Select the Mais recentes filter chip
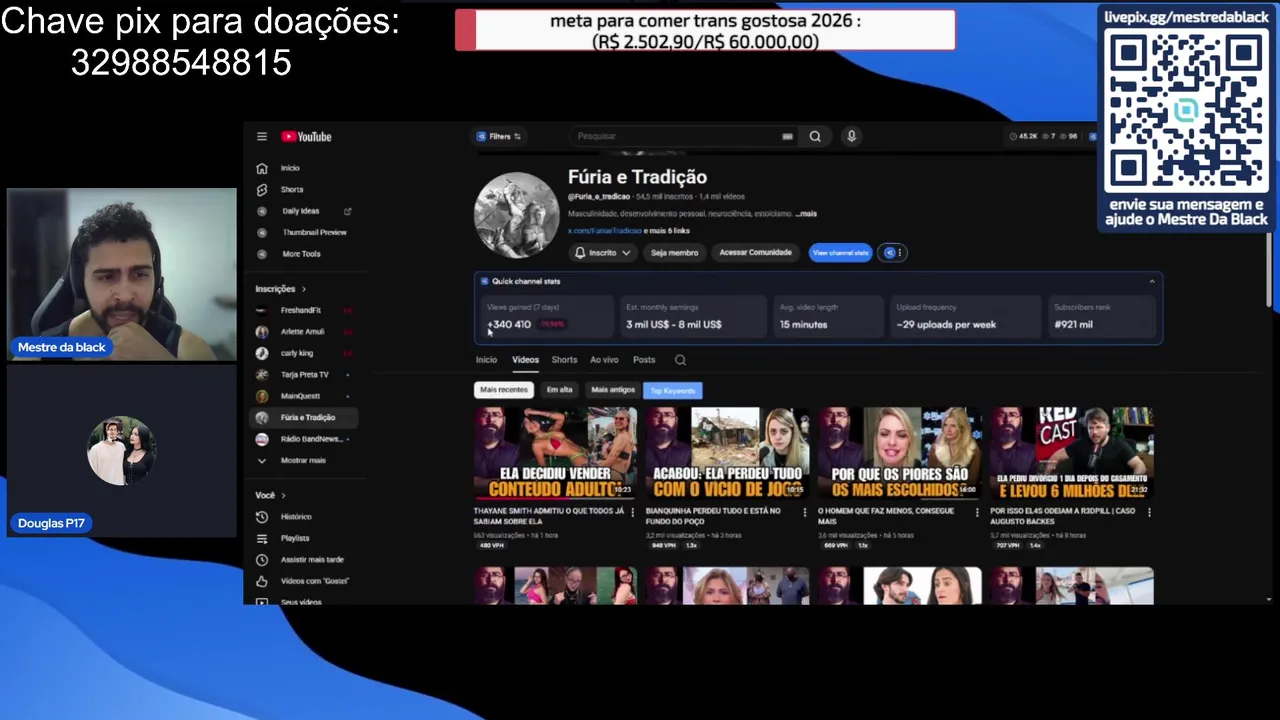 [x=504, y=390]
